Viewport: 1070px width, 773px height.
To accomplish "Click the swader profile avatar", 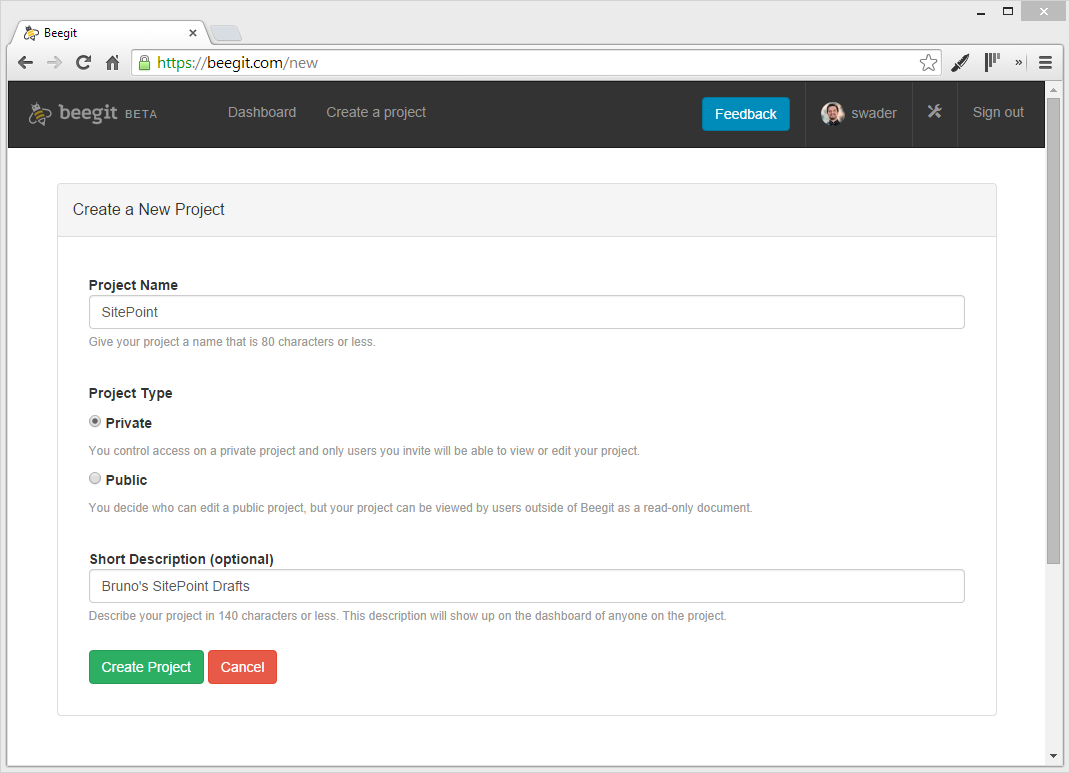I will point(833,113).
